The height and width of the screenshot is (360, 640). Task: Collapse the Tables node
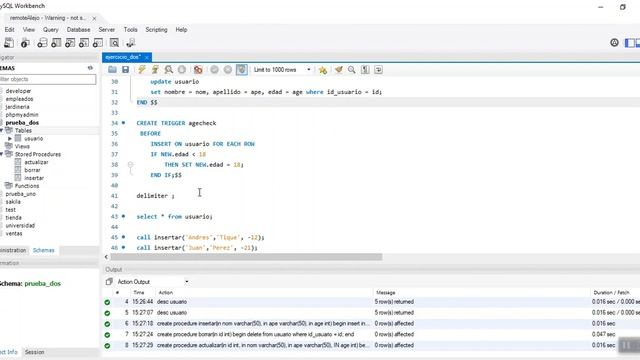(x=2, y=130)
